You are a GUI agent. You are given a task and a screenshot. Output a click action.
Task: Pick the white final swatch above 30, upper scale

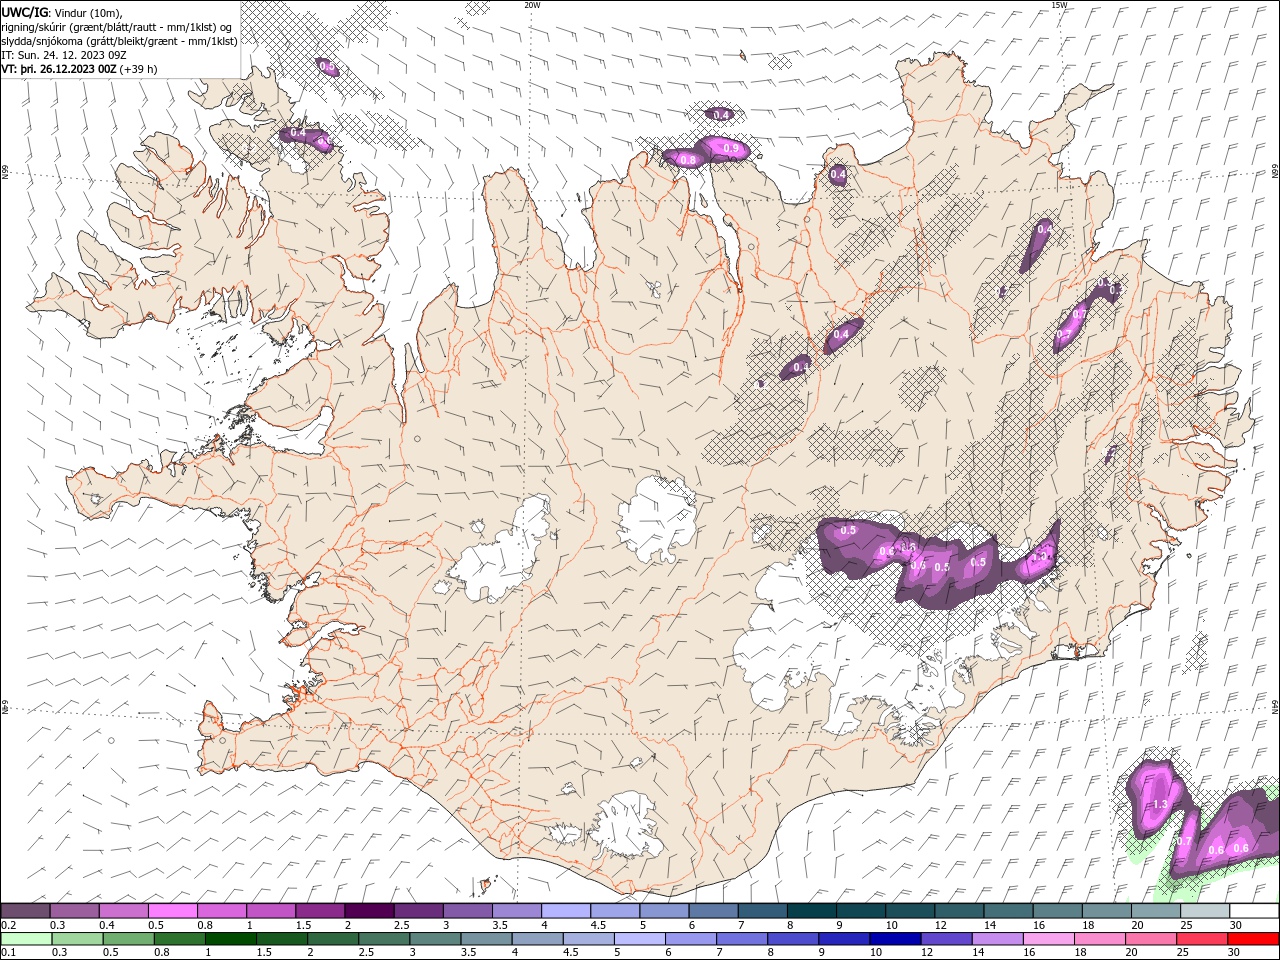(x=1253, y=911)
